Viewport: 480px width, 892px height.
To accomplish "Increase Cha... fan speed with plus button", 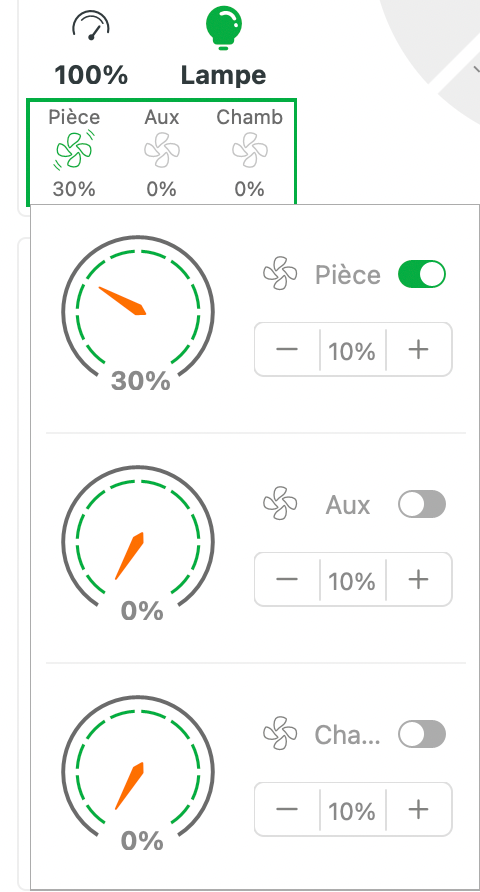I will pos(419,809).
